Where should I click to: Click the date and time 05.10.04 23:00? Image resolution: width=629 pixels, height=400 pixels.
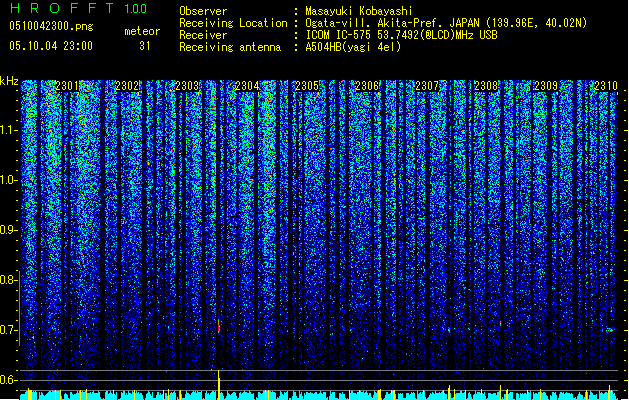51,46
